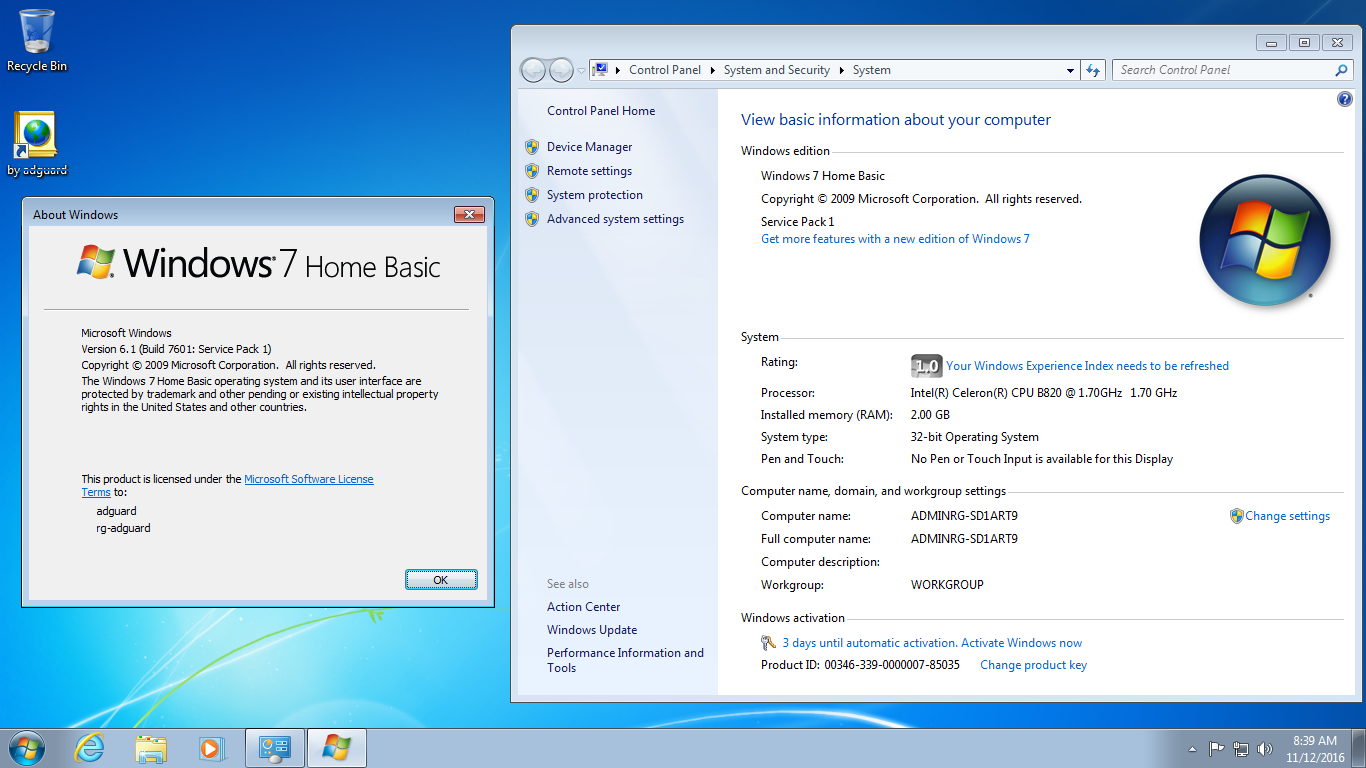The width and height of the screenshot is (1366, 768).
Task: Open Device Manager link
Action: (x=589, y=147)
